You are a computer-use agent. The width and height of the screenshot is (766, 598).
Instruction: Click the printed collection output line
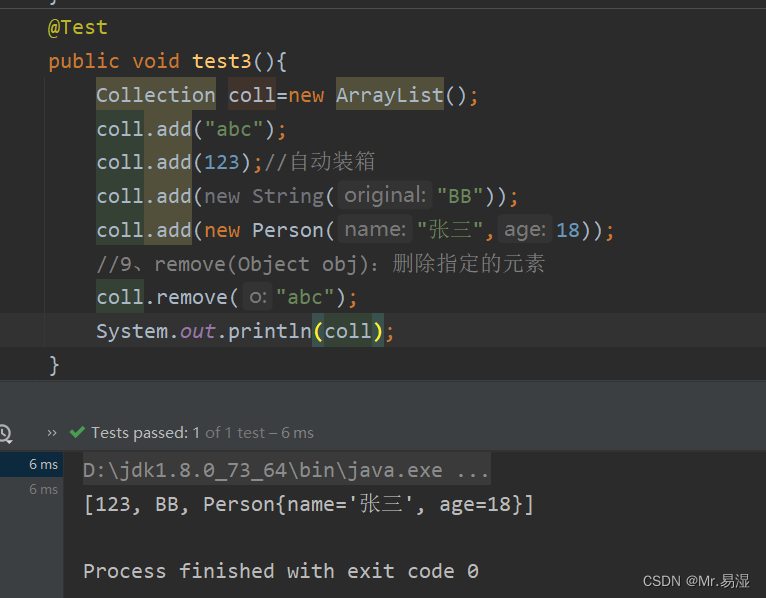click(309, 504)
